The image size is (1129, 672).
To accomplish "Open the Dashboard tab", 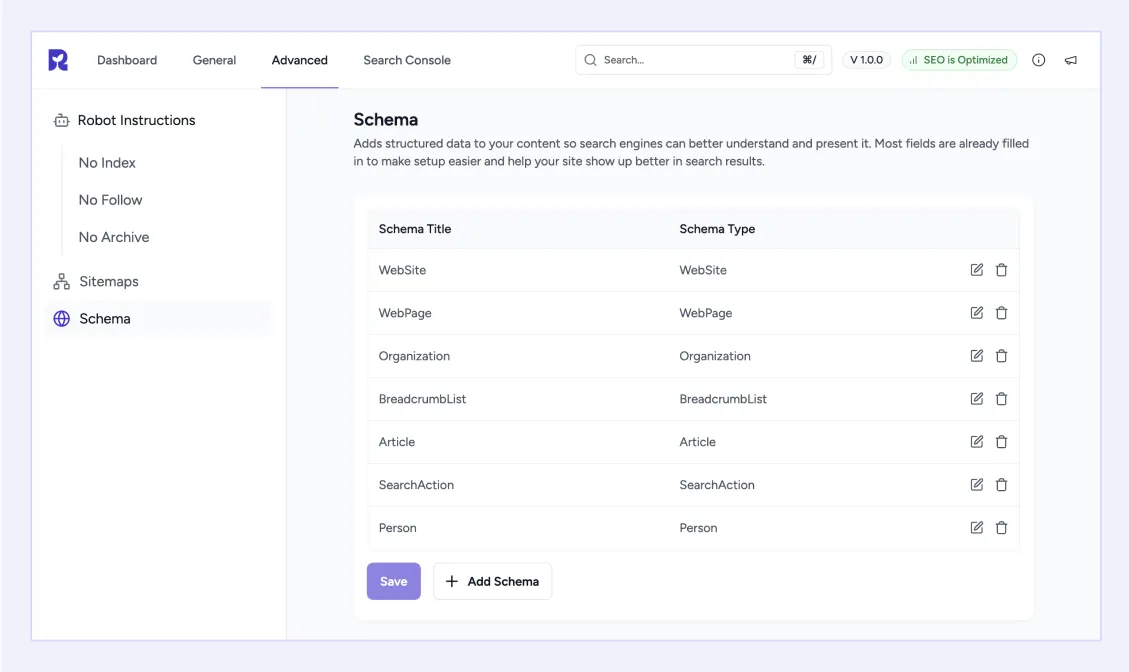I will click(x=127, y=60).
